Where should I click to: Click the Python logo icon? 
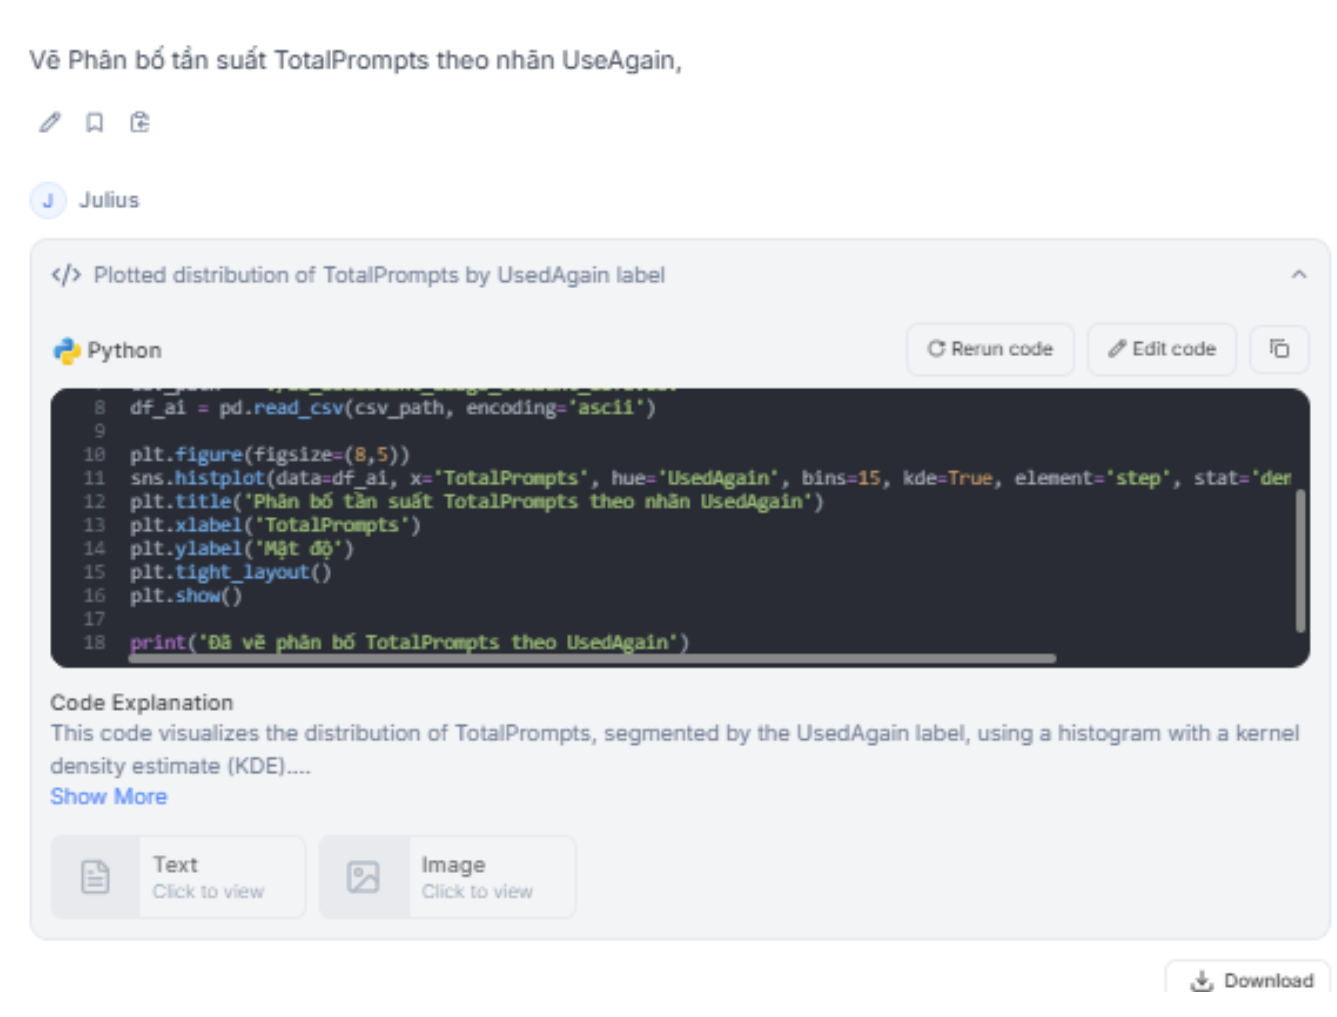[x=67, y=350]
